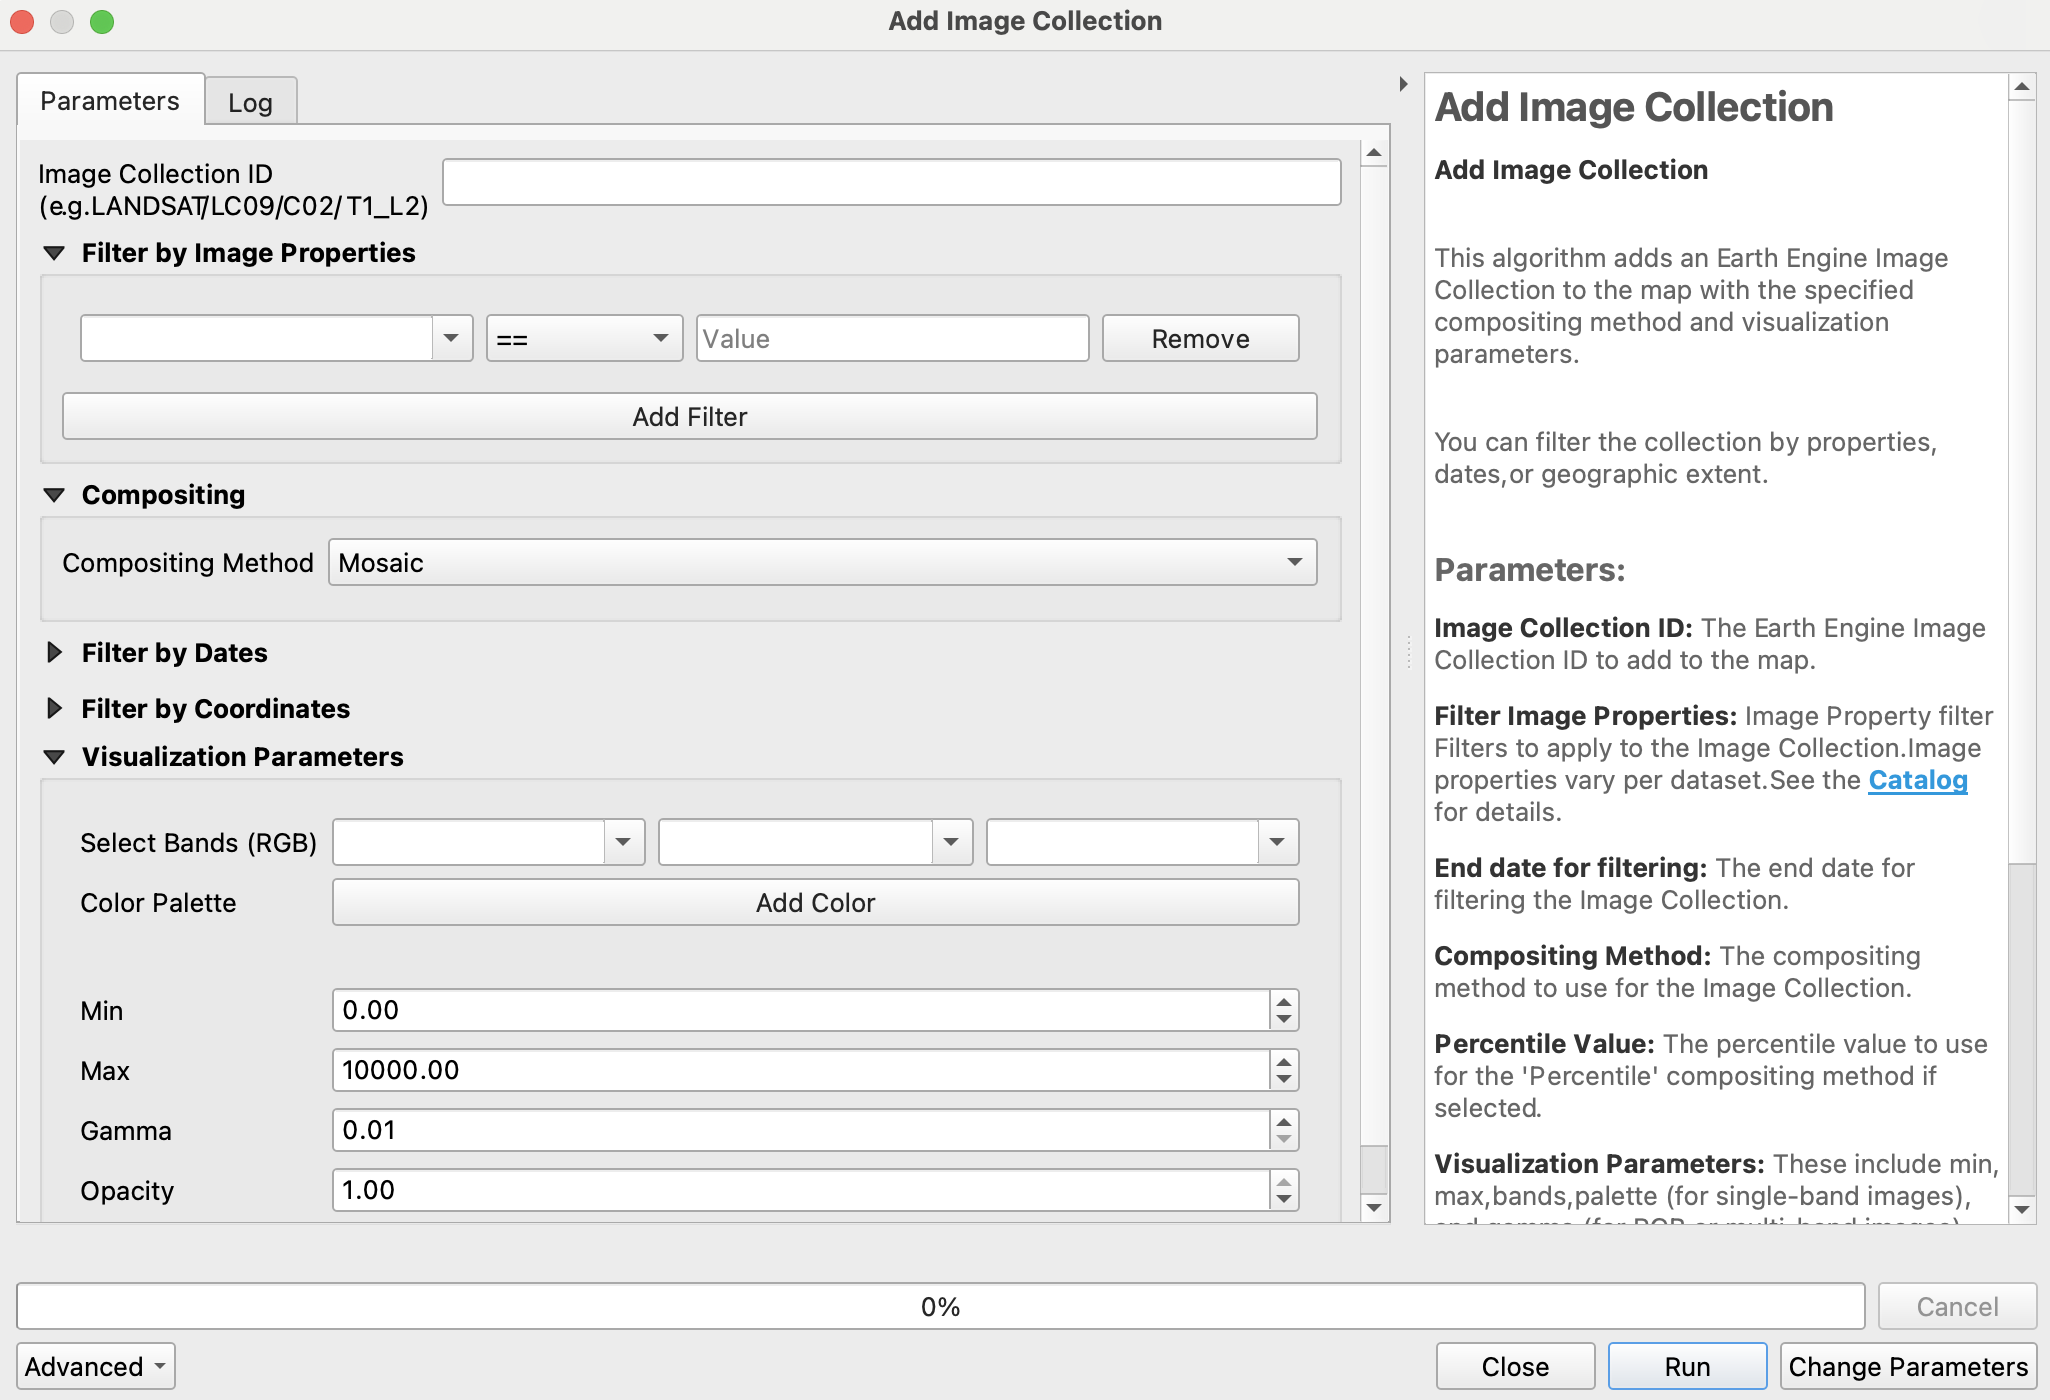This screenshot has width=2050, height=1400.
Task: Increase the Min value with the up stepper arrow
Action: (x=1284, y=1001)
